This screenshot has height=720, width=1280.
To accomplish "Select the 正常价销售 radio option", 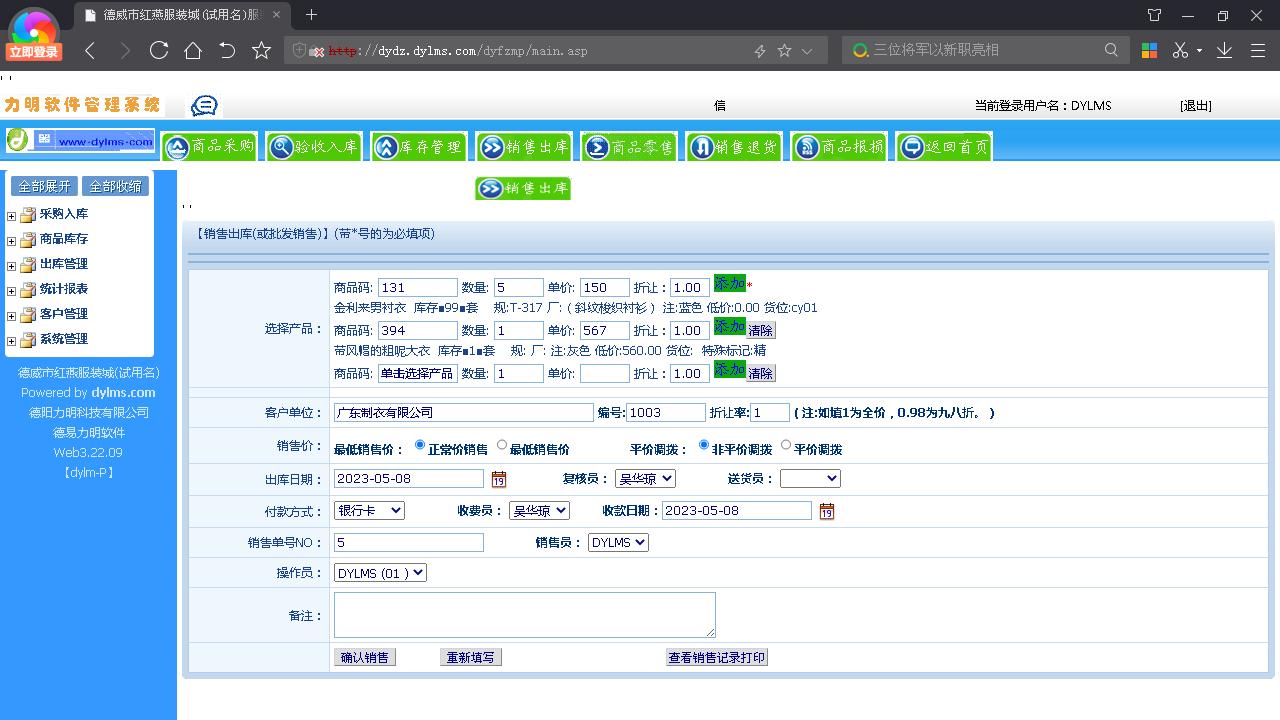I will click(x=419, y=446).
